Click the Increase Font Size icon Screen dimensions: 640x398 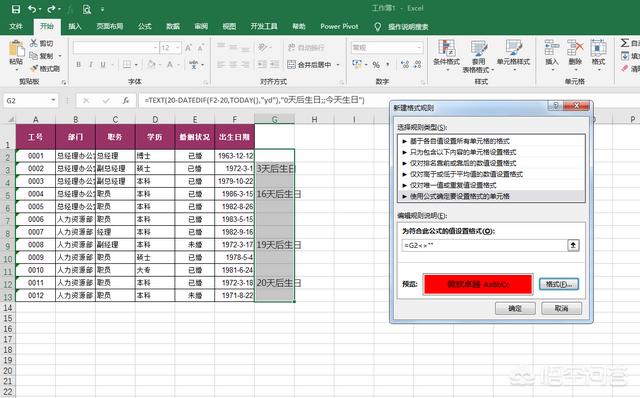tap(188, 48)
